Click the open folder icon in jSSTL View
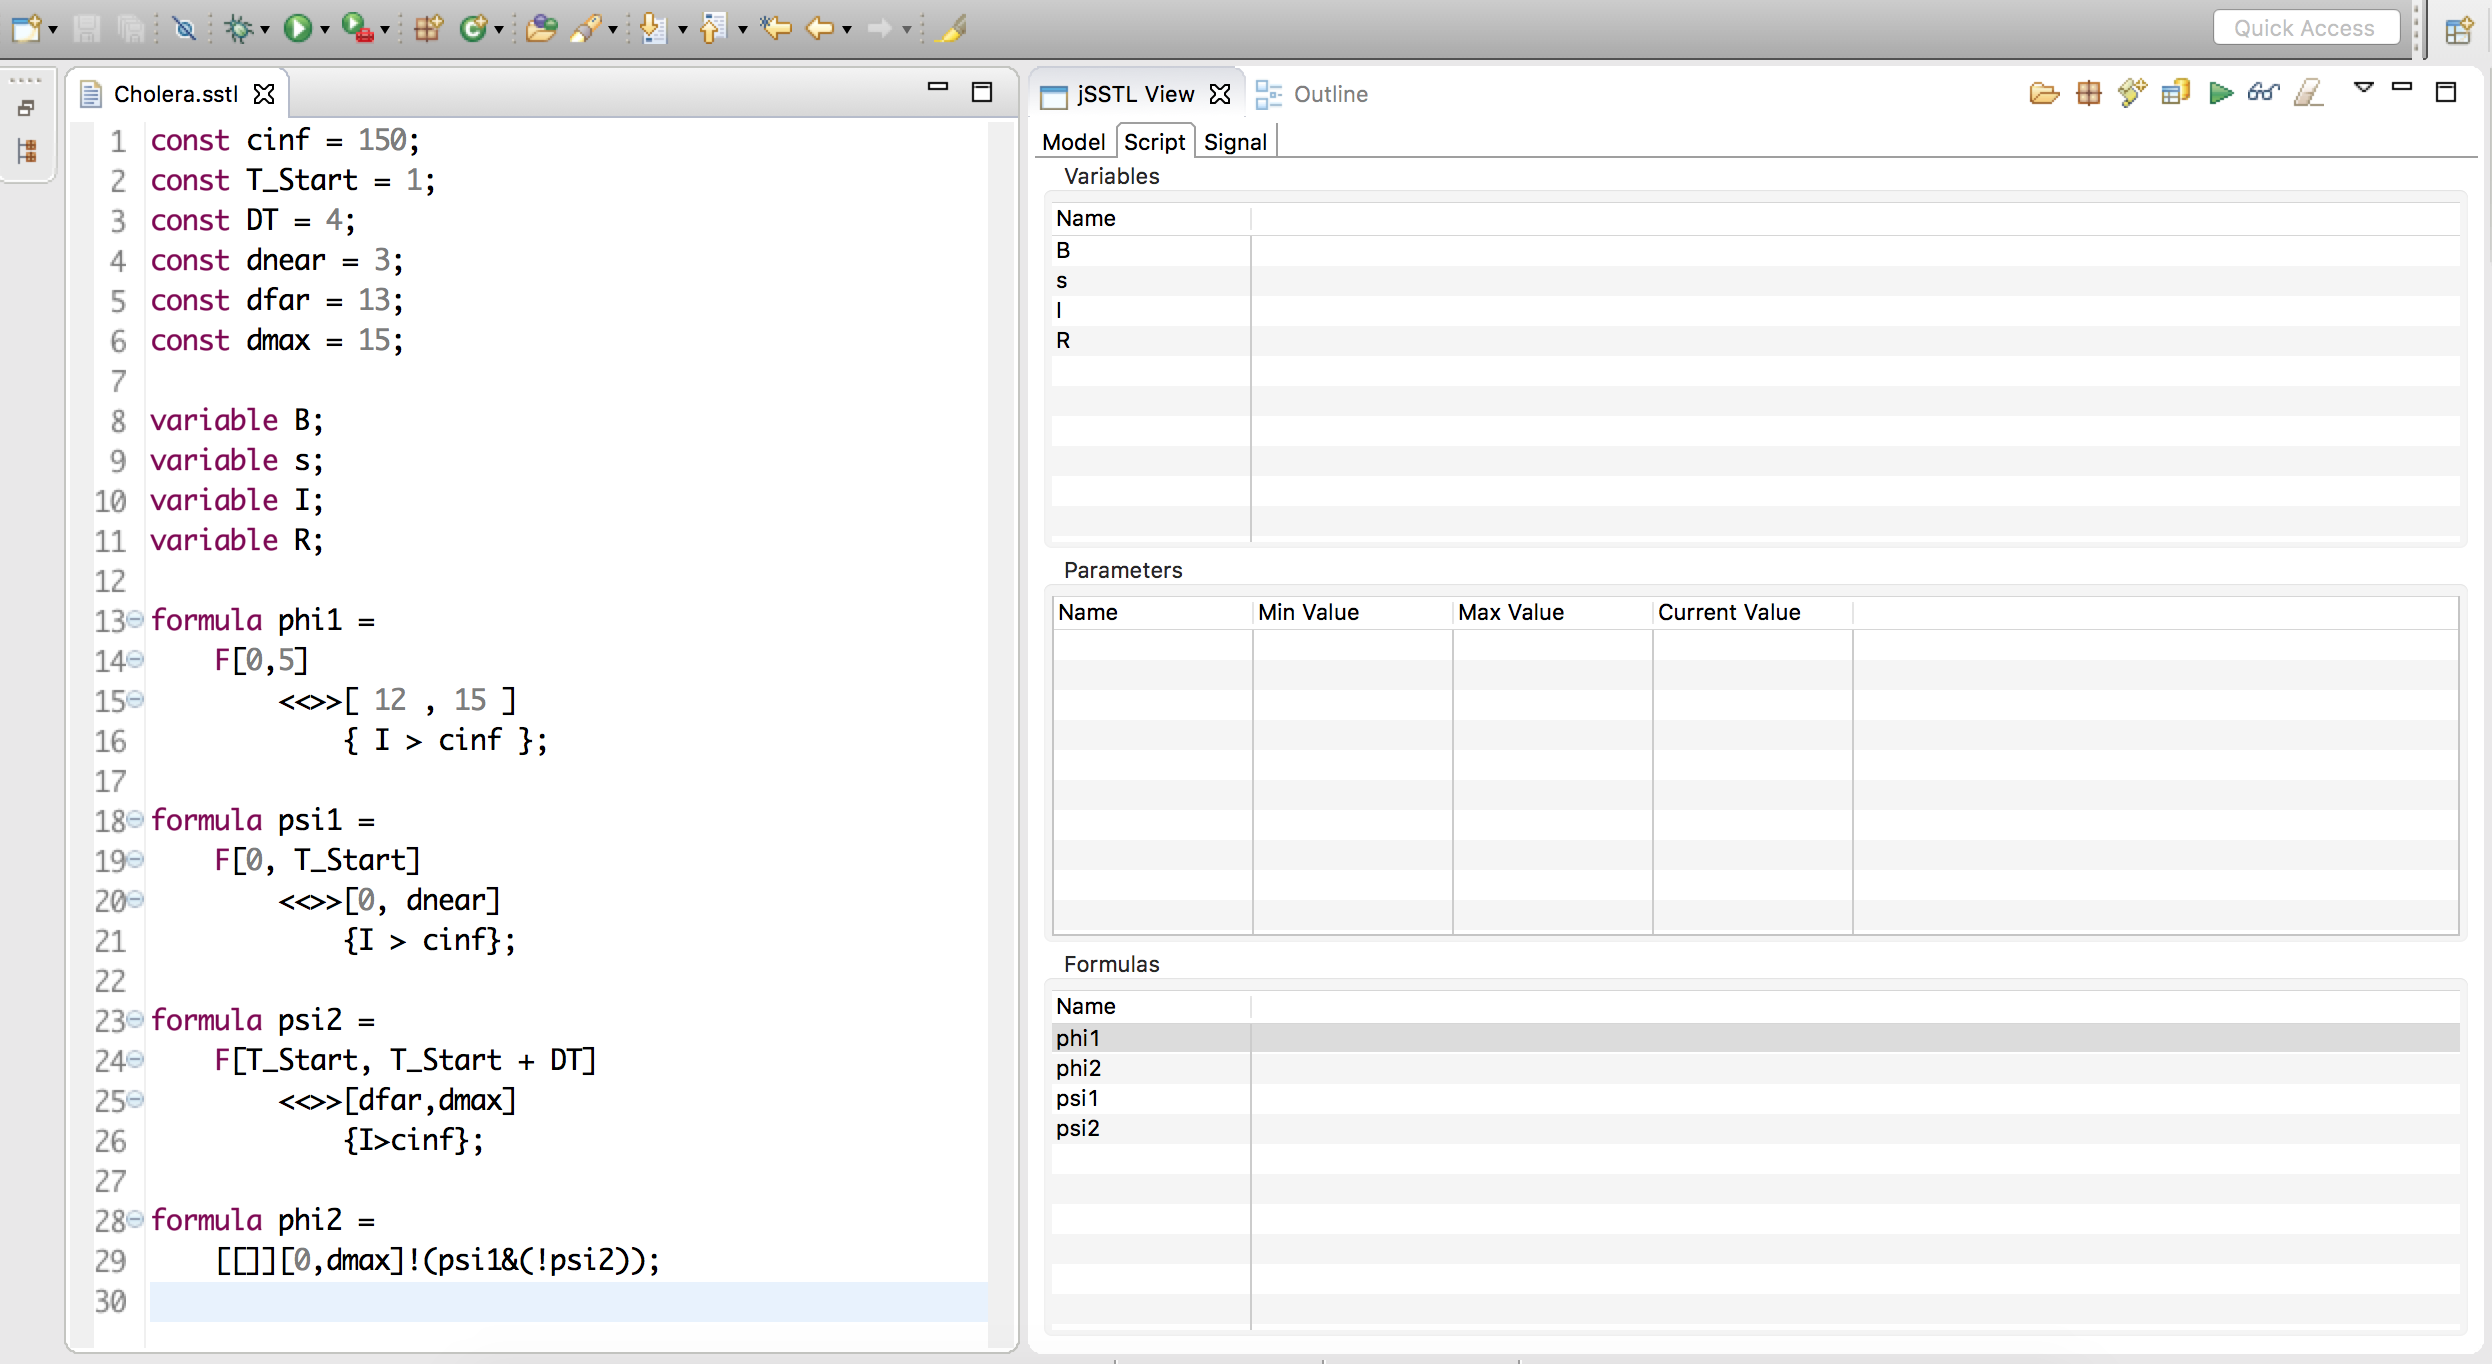The image size is (2492, 1364). pos(2044,94)
